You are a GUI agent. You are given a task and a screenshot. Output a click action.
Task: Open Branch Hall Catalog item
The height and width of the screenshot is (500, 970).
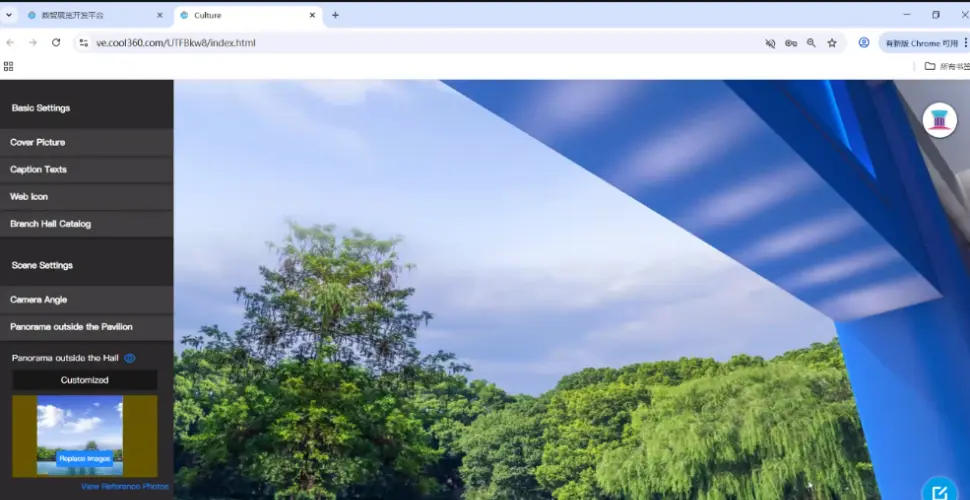(x=87, y=224)
